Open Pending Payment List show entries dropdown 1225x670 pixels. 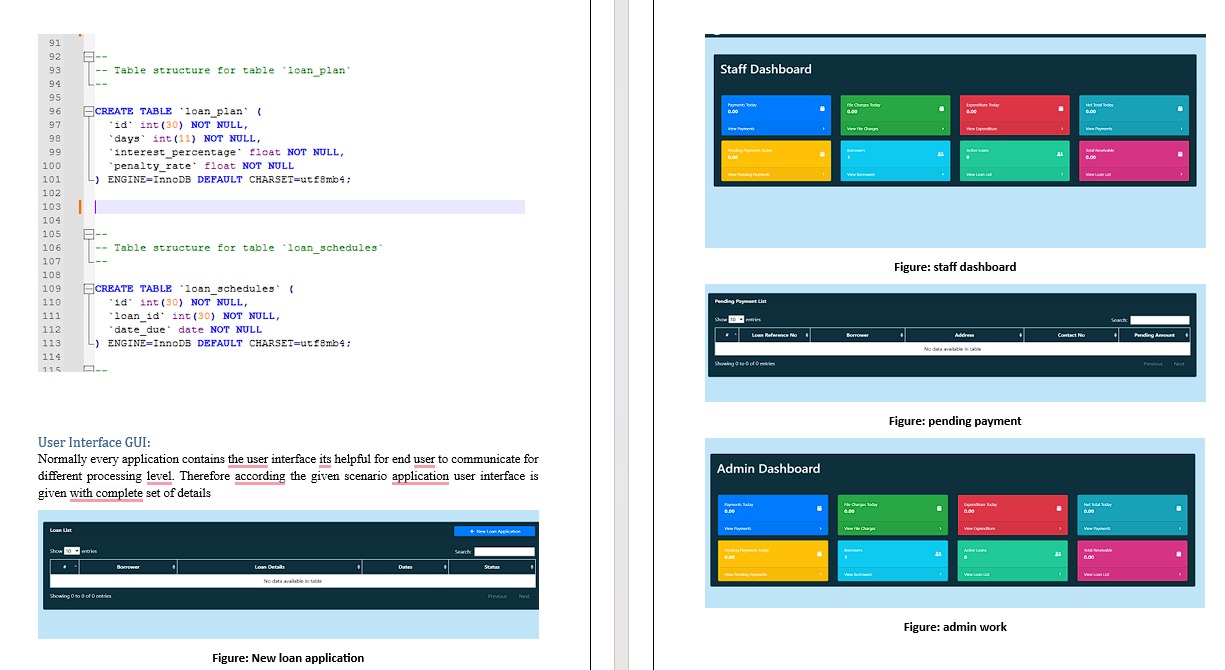pos(736,319)
